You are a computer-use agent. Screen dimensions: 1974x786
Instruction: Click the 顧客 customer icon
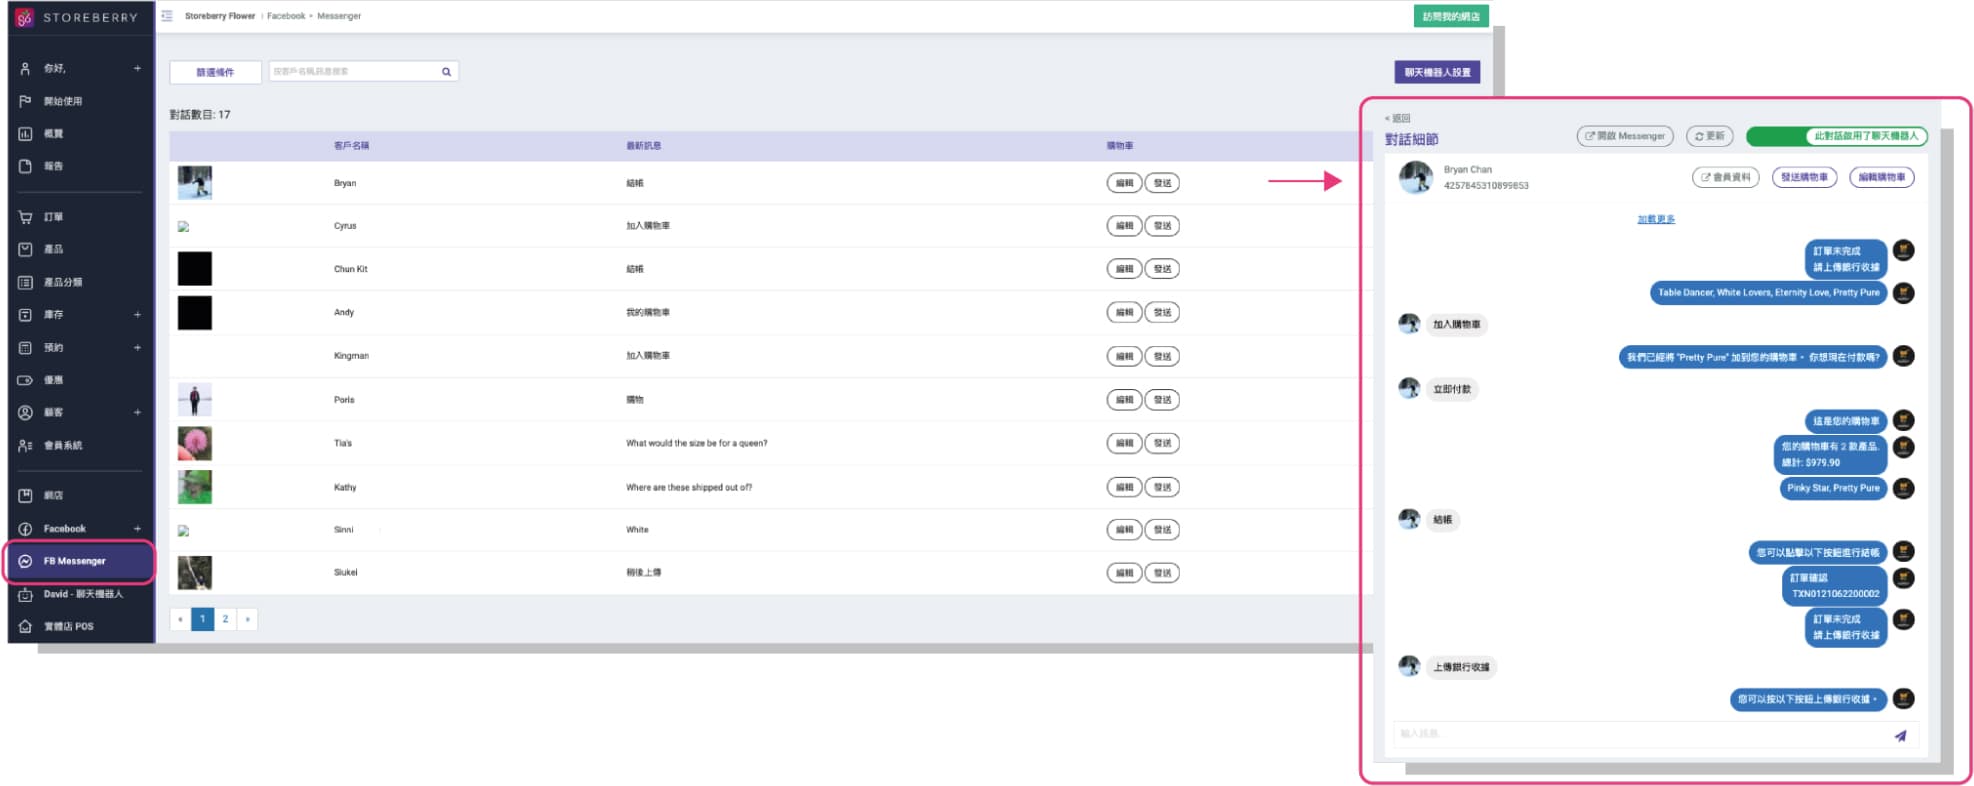tap(25, 412)
